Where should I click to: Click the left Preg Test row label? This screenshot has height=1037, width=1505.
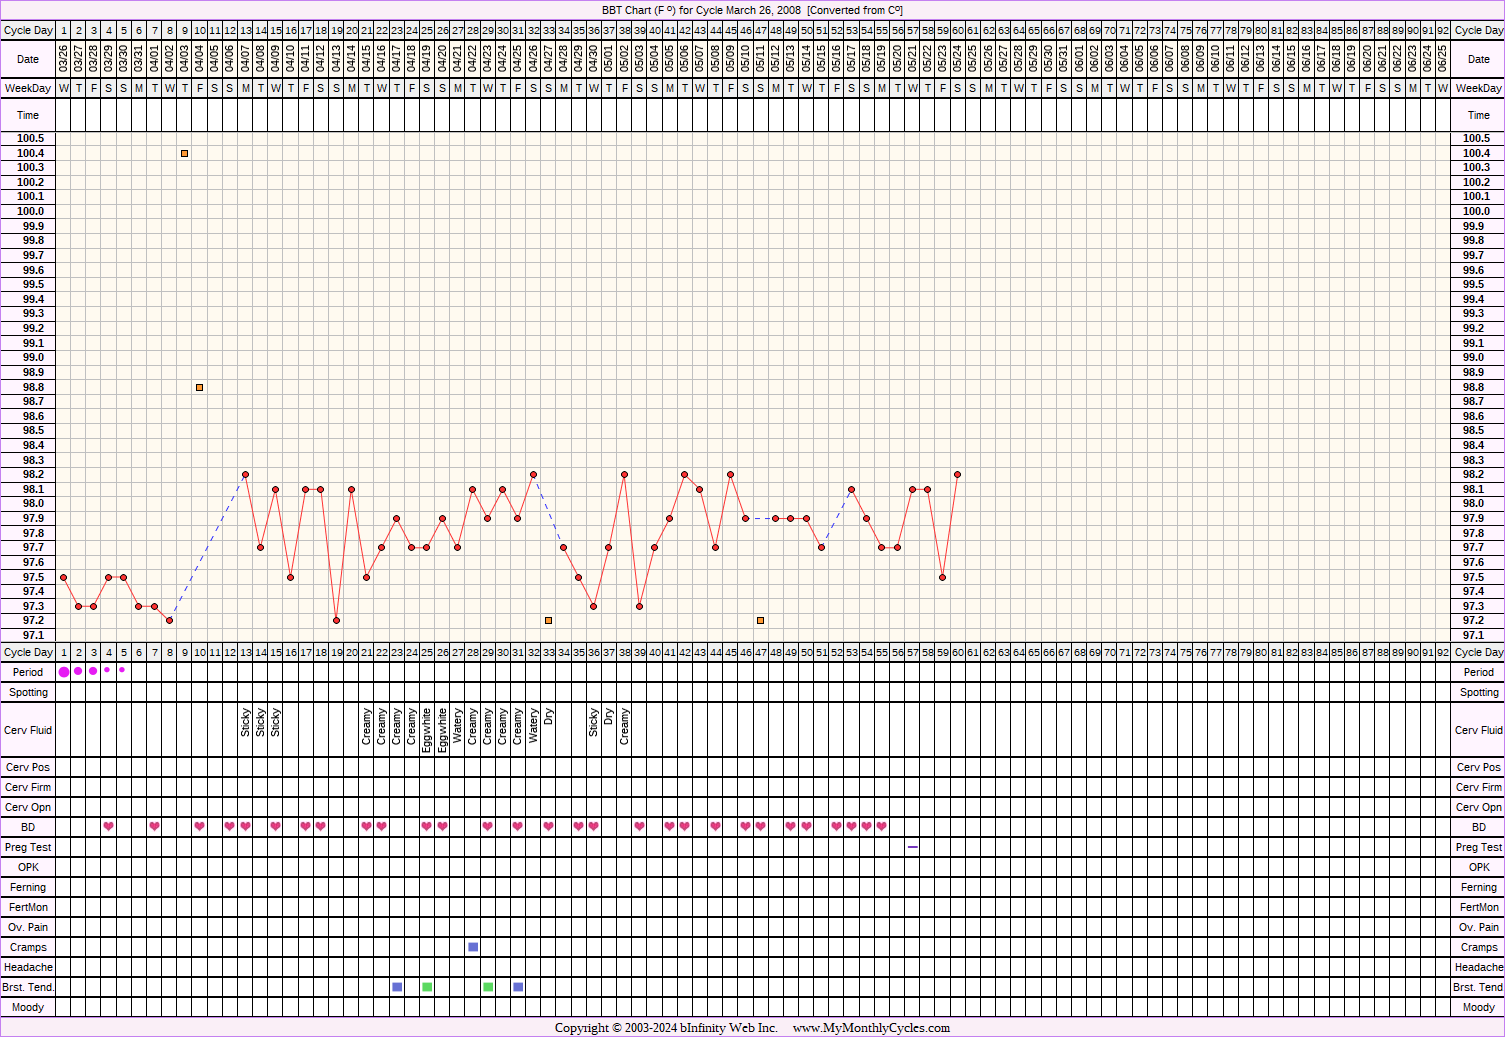pyautogui.click(x=28, y=847)
